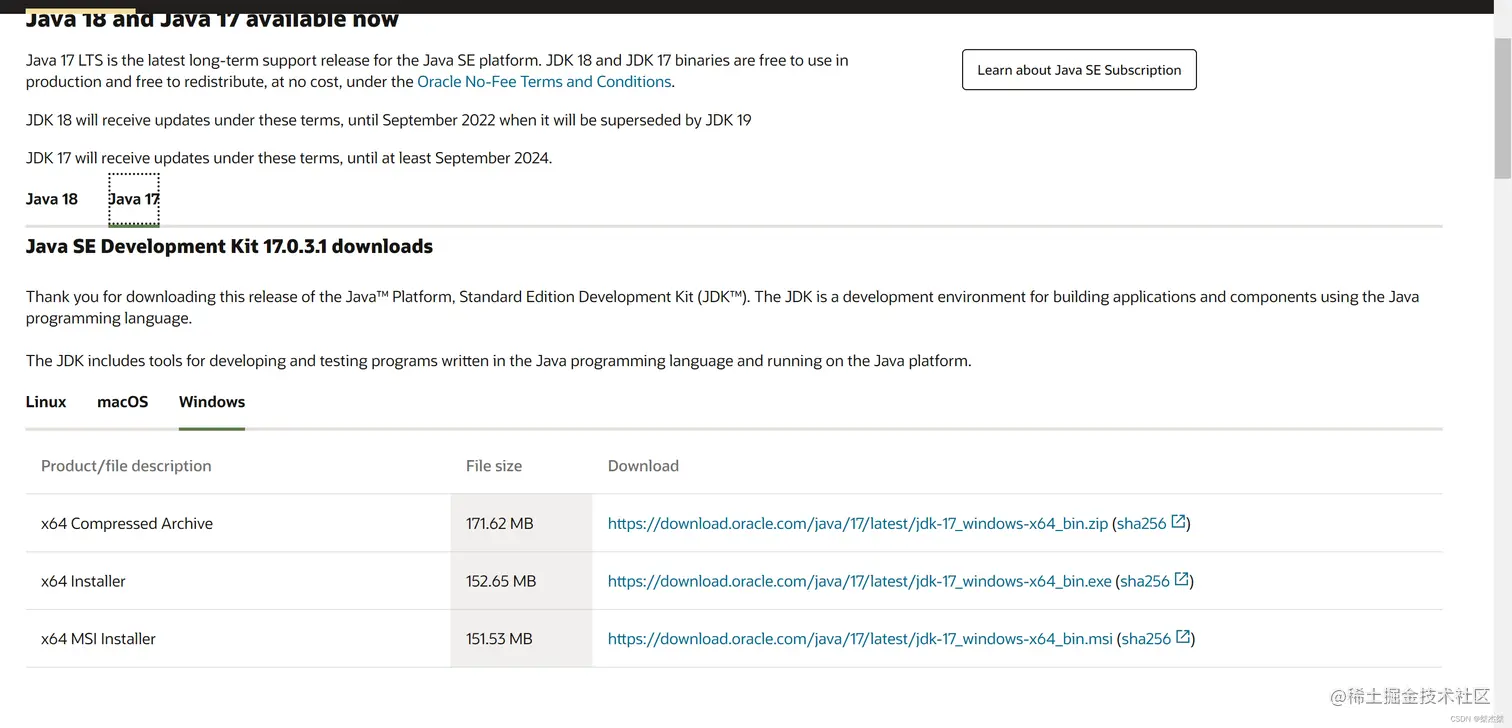The image size is (1512, 728).
Task: Click Java SE Development Kit 17.0.3.1 downloads heading
Action: pos(229,247)
